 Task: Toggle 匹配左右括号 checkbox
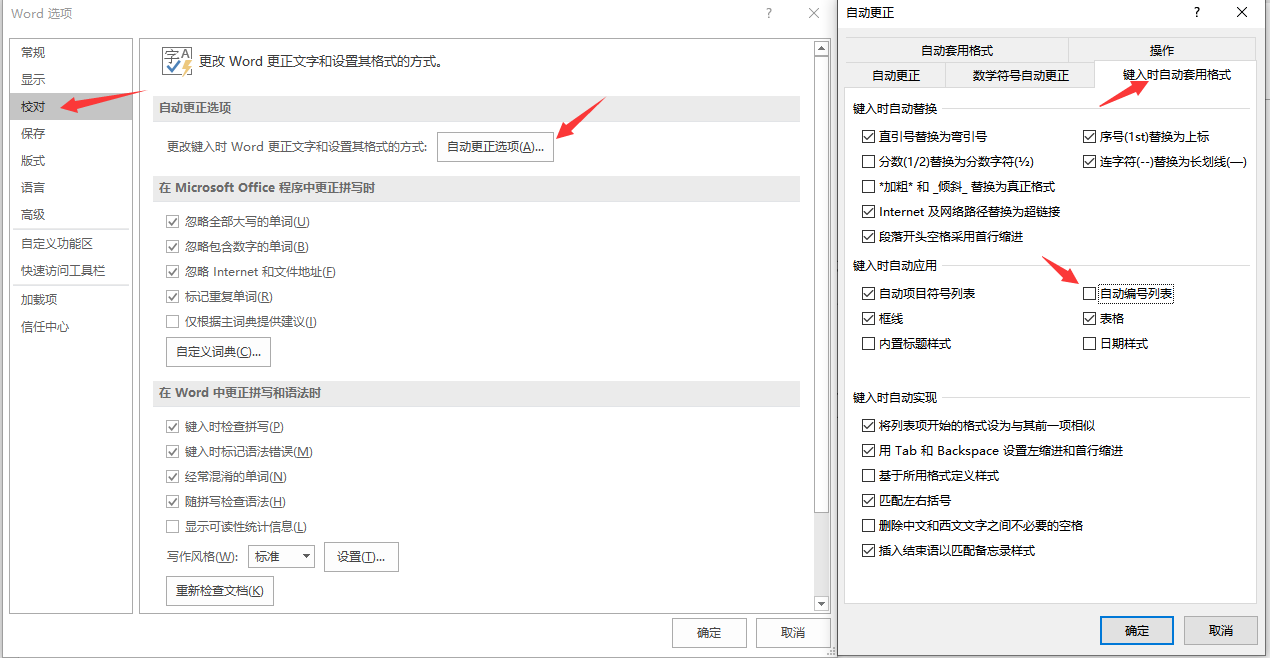(x=868, y=500)
